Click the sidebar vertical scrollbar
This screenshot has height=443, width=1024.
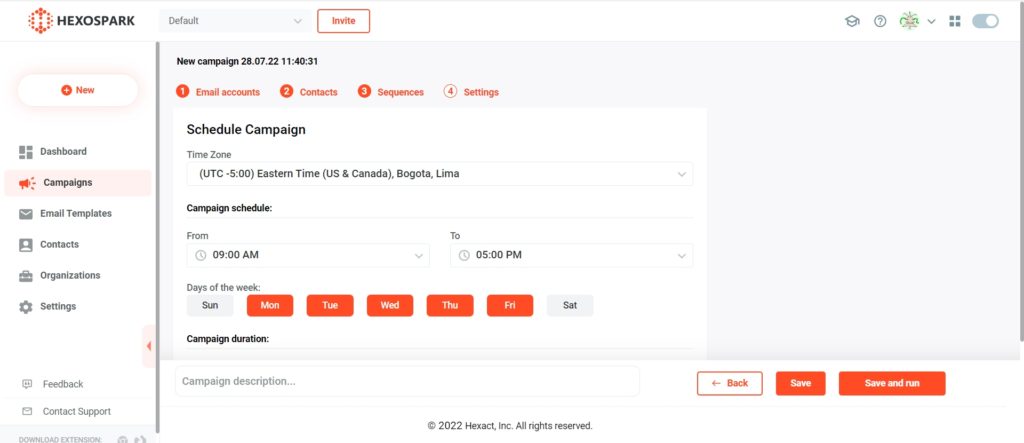coord(157,235)
